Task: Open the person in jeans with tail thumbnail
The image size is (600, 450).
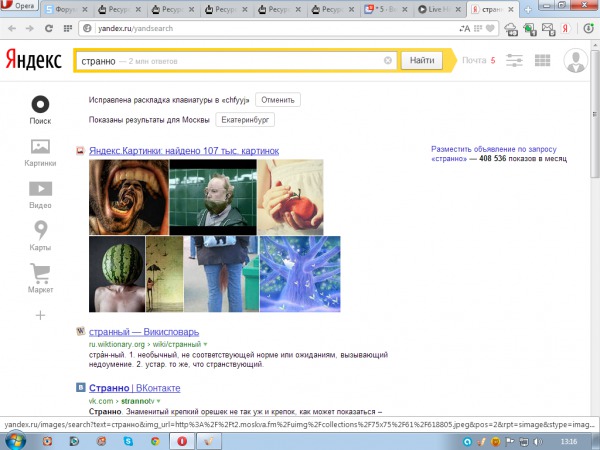Action: (x=221, y=274)
